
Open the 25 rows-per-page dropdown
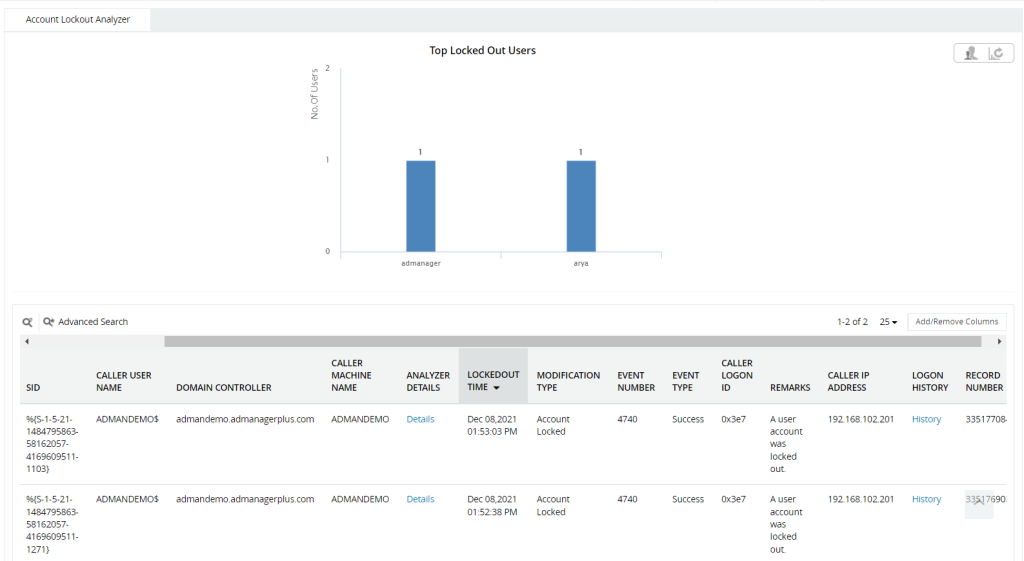click(888, 322)
